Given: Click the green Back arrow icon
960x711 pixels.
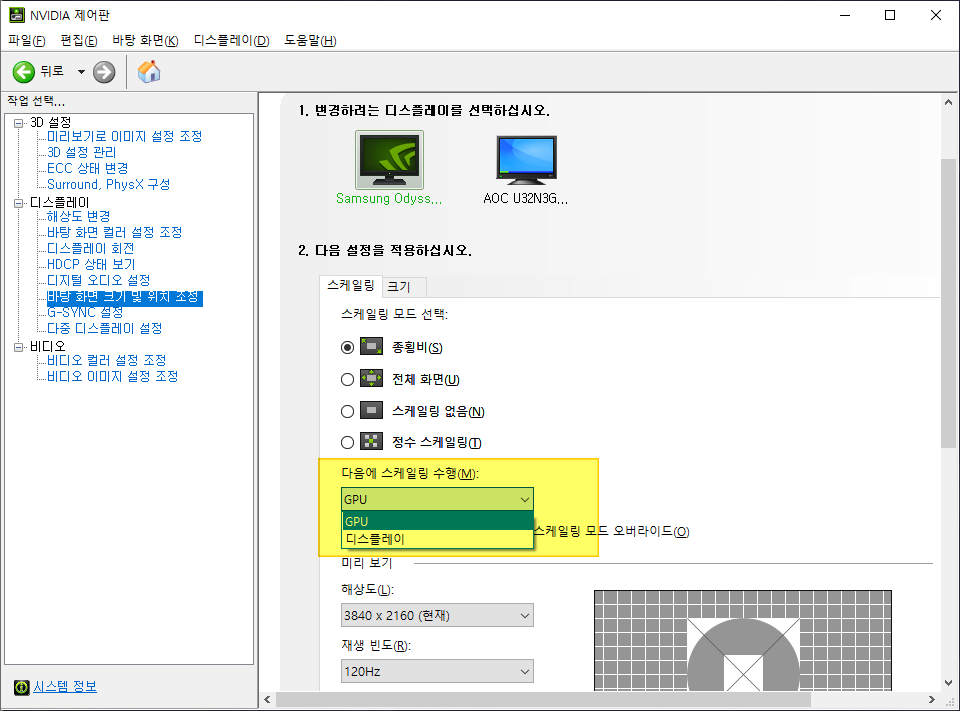Looking at the screenshot, I should click(24, 72).
